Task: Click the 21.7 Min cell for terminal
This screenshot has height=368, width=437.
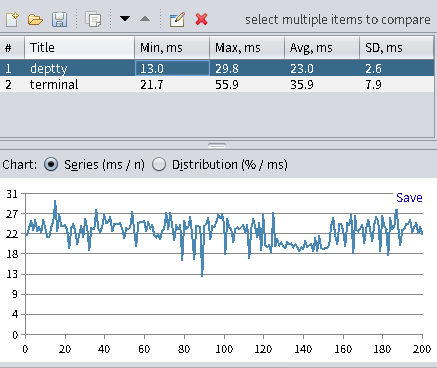Action: (x=172, y=84)
